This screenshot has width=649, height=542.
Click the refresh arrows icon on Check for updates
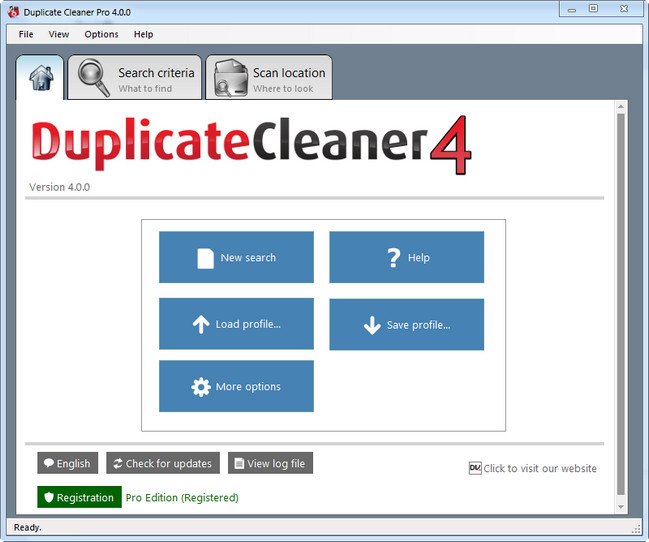tap(118, 463)
